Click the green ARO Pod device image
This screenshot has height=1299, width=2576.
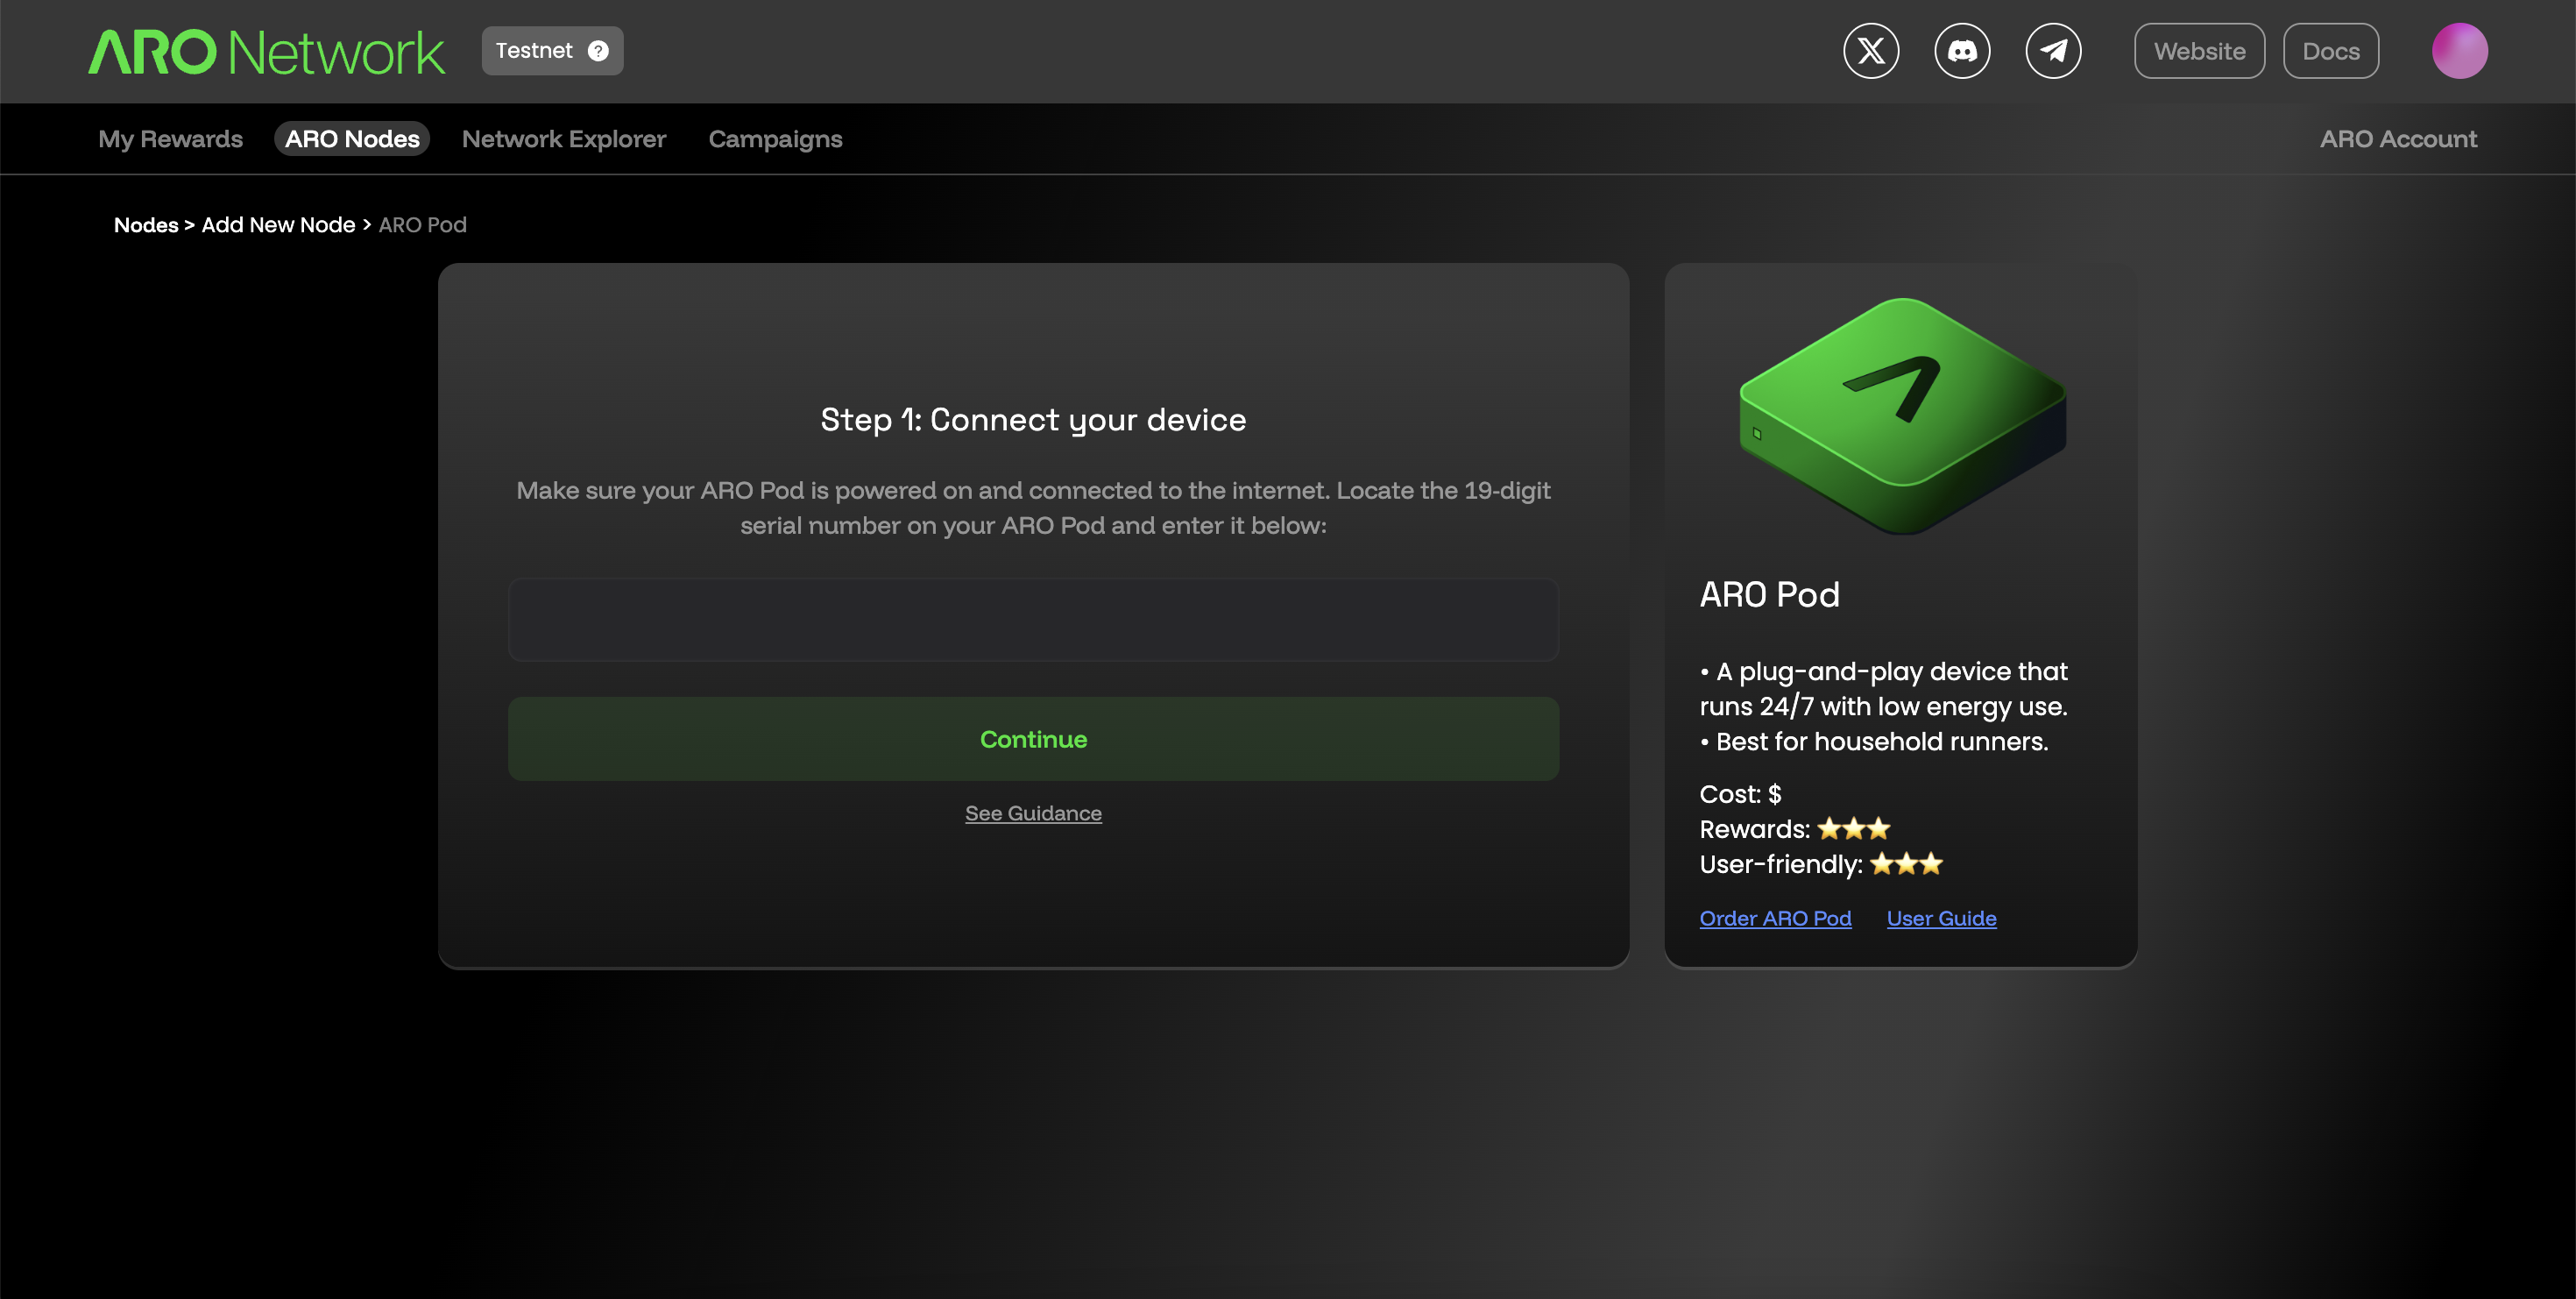coord(1902,415)
